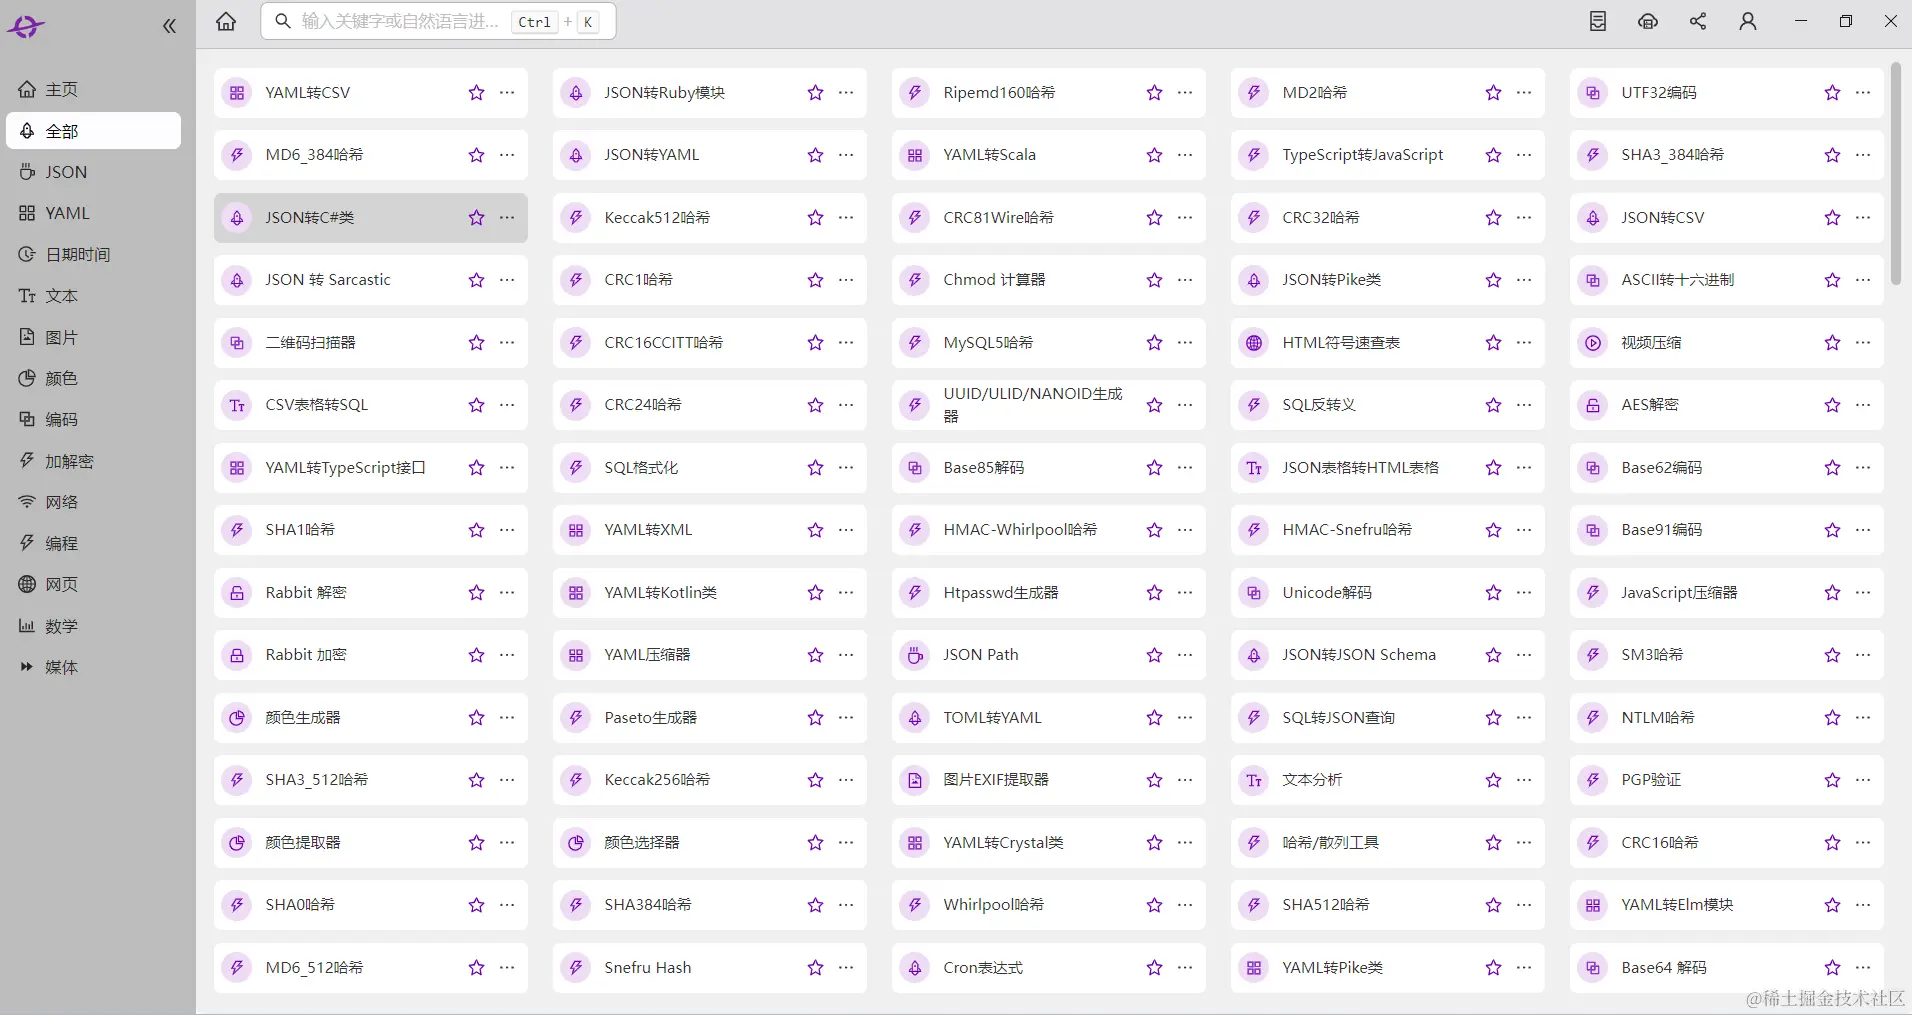This screenshot has width=1912, height=1015.
Task: Open the 颜色选择器 color picker tool
Action: coord(641,842)
